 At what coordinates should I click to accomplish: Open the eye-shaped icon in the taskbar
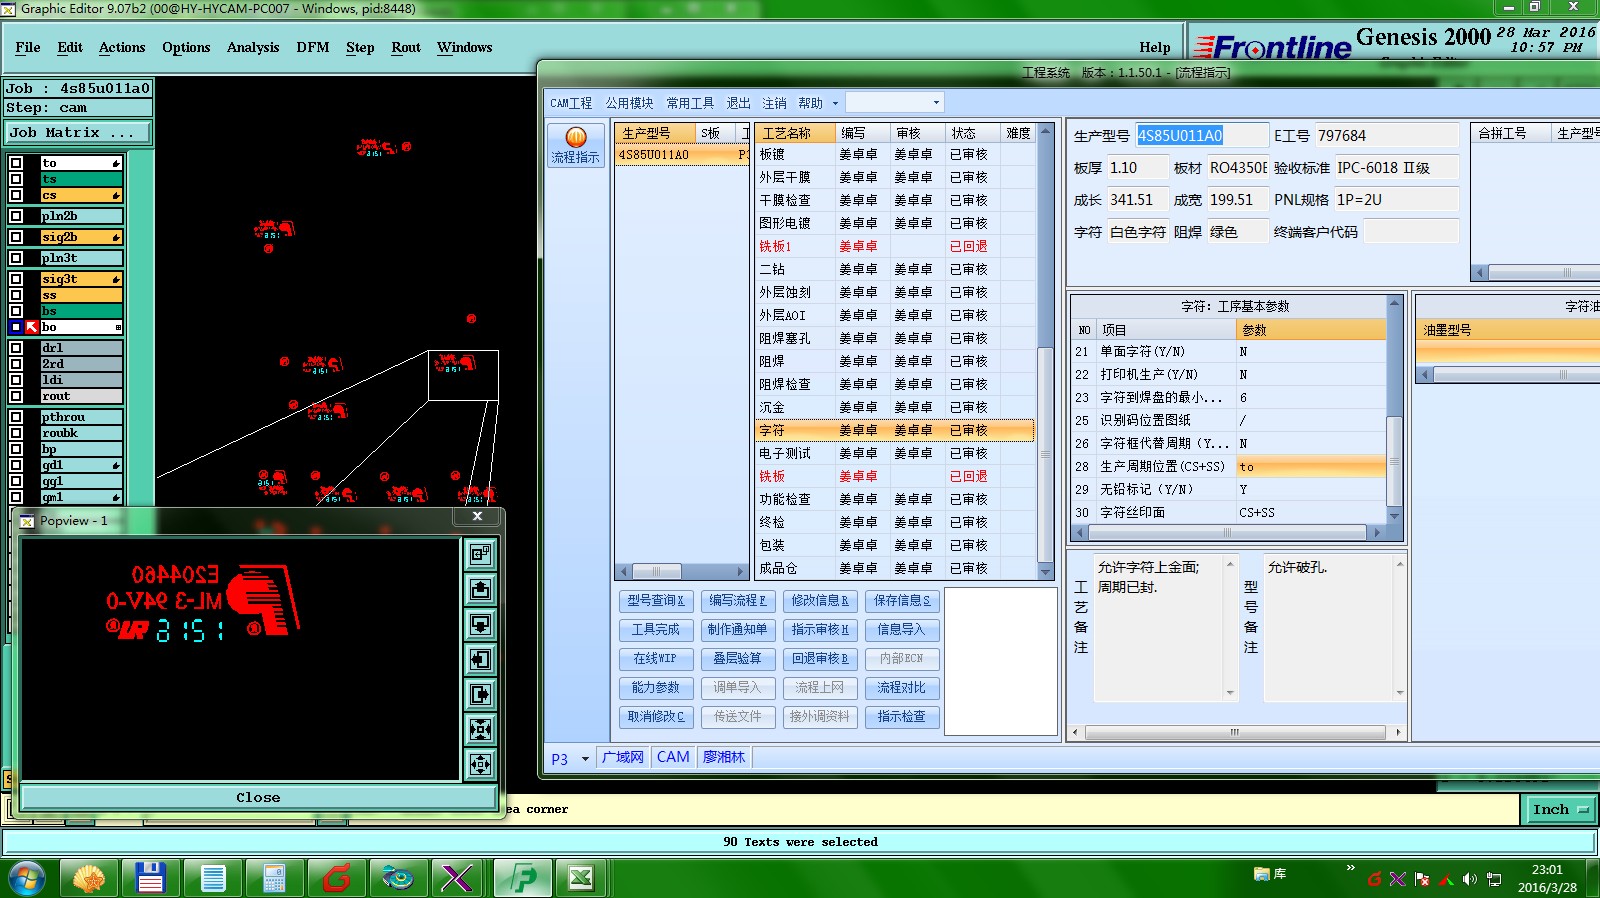398,879
